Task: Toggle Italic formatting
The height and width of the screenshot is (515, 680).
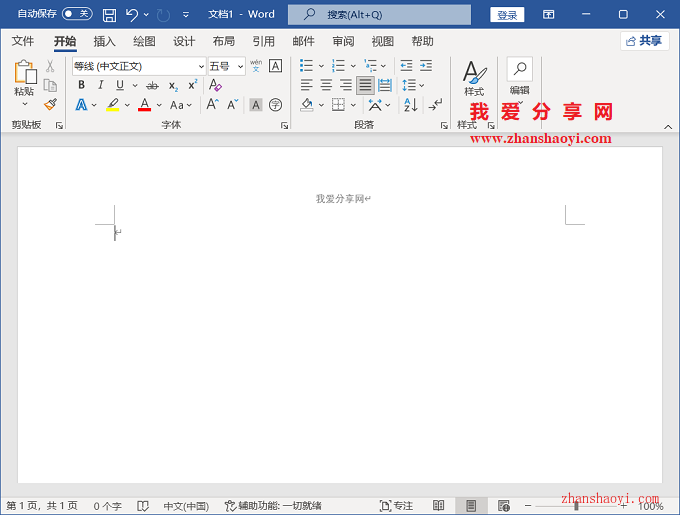Action: [x=101, y=85]
